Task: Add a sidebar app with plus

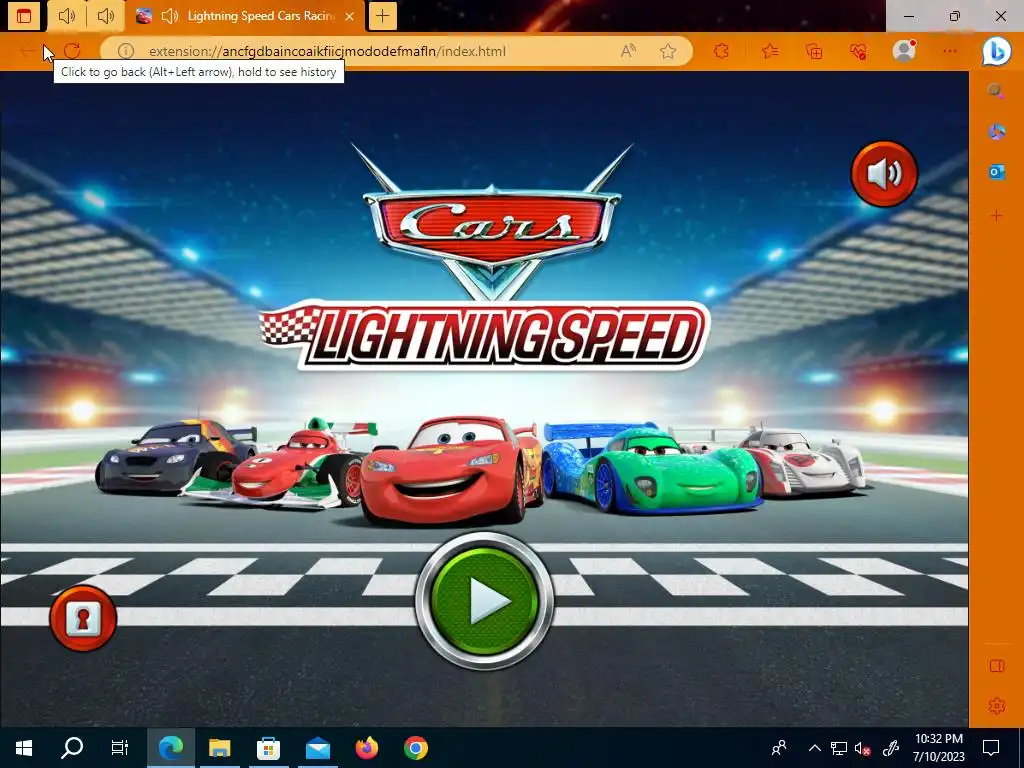Action: click(996, 216)
